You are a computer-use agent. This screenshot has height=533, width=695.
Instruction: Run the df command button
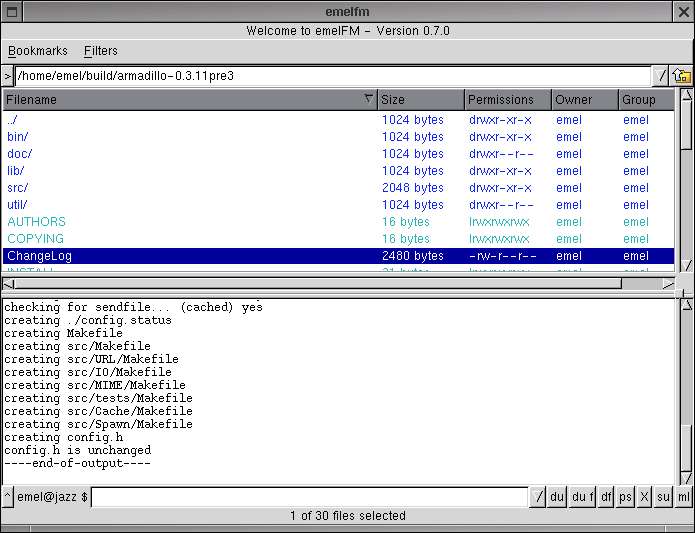pyautogui.click(x=606, y=497)
